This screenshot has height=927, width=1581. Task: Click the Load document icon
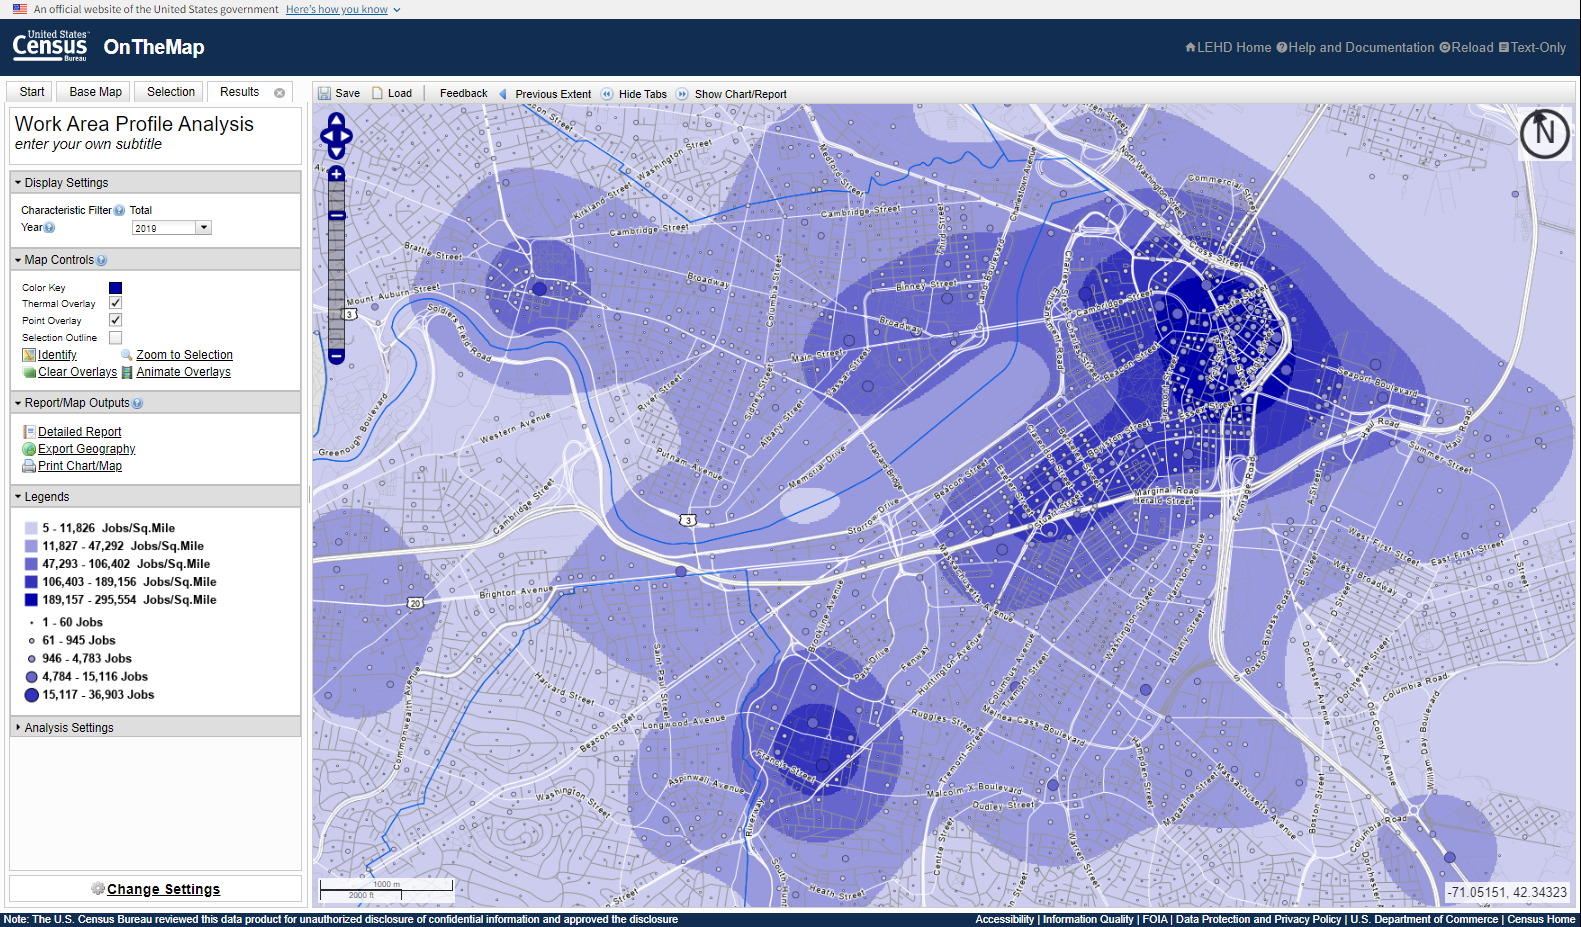[x=378, y=93]
